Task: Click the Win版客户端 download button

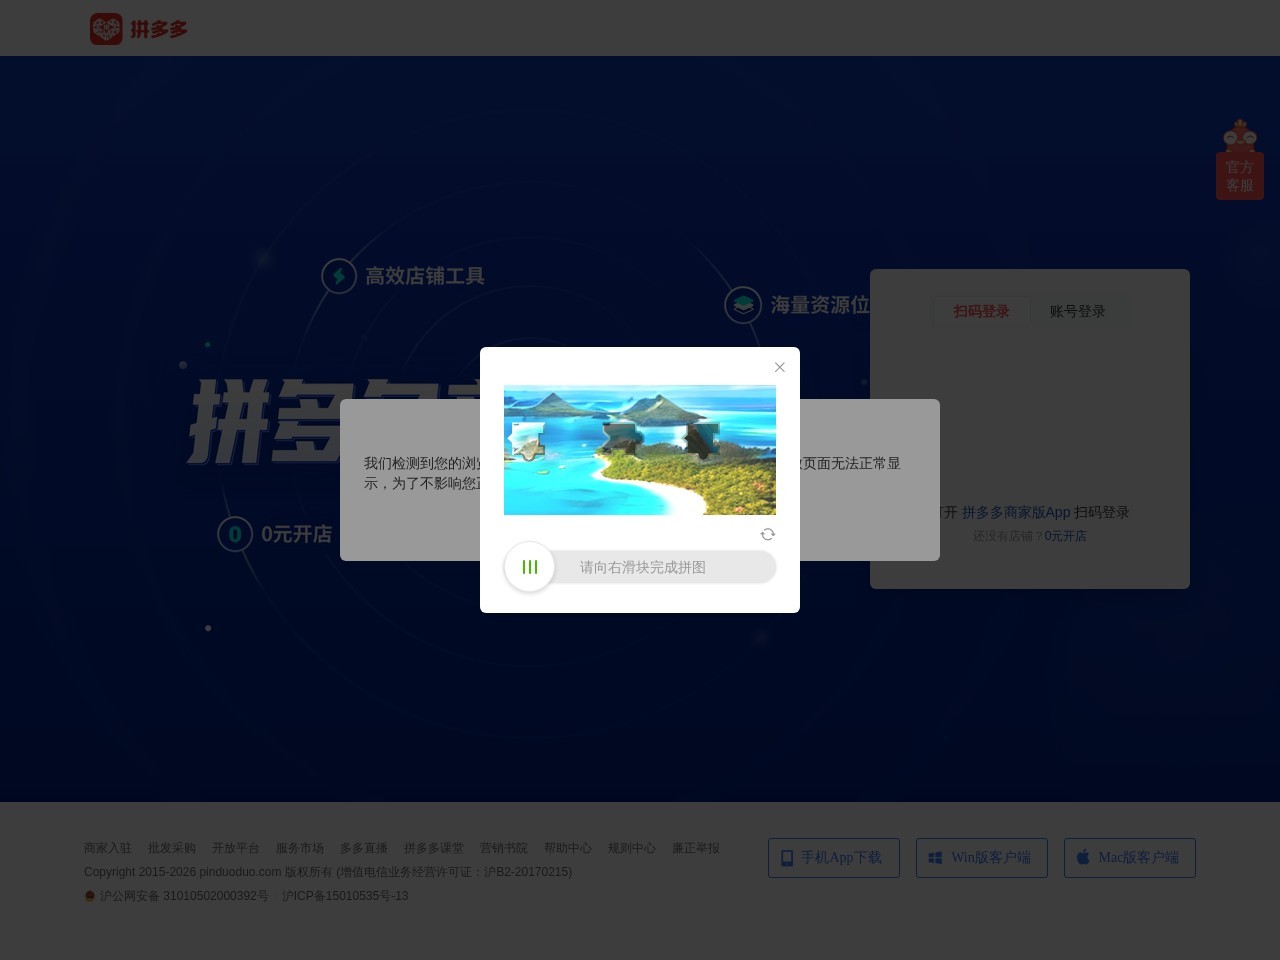Action: click(x=982, y=858)
